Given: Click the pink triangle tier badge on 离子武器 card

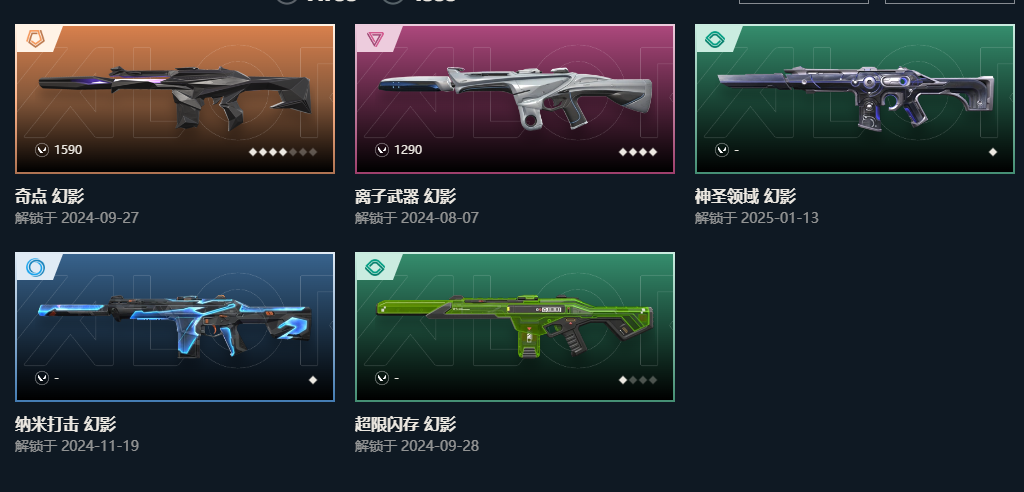Looking at the screenshot, I should click(375, 39).
